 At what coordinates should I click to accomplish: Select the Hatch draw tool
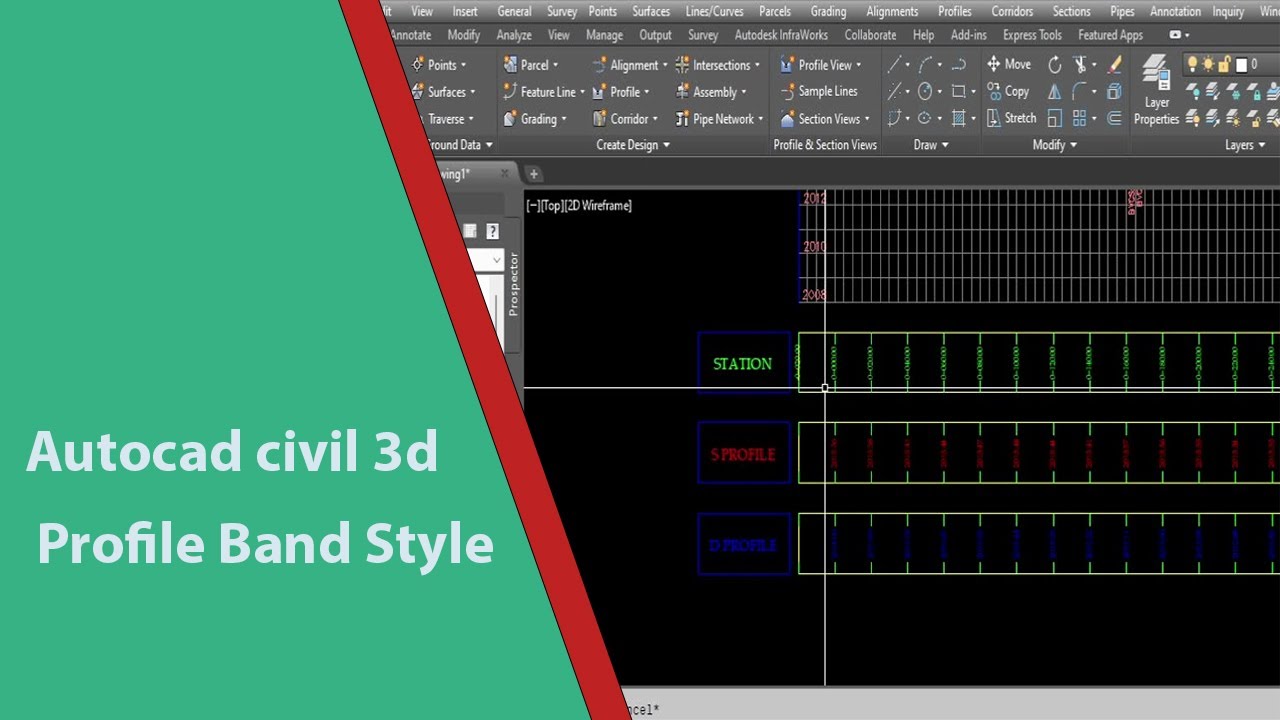pyautogui.click(x=958, y=119)
